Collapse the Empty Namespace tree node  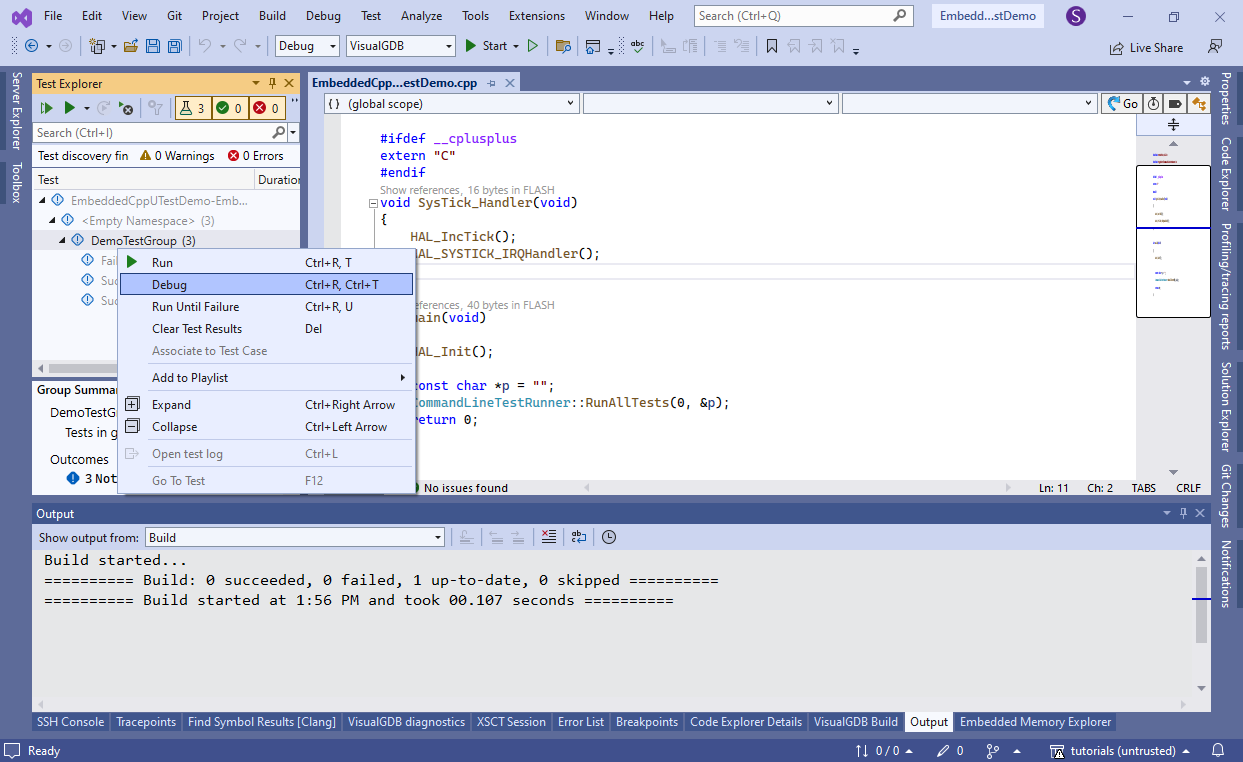coord(52,221)
